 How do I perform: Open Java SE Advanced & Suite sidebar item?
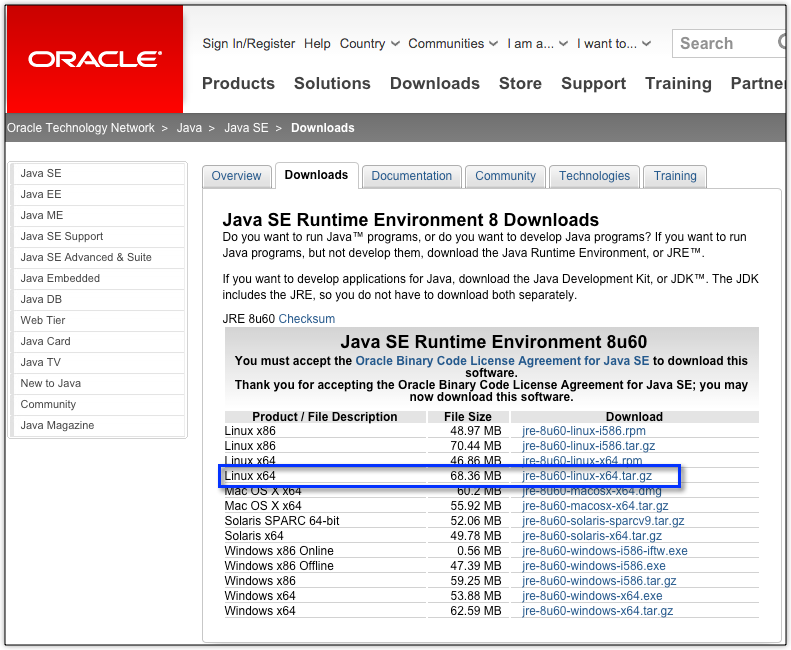point(86,257)
